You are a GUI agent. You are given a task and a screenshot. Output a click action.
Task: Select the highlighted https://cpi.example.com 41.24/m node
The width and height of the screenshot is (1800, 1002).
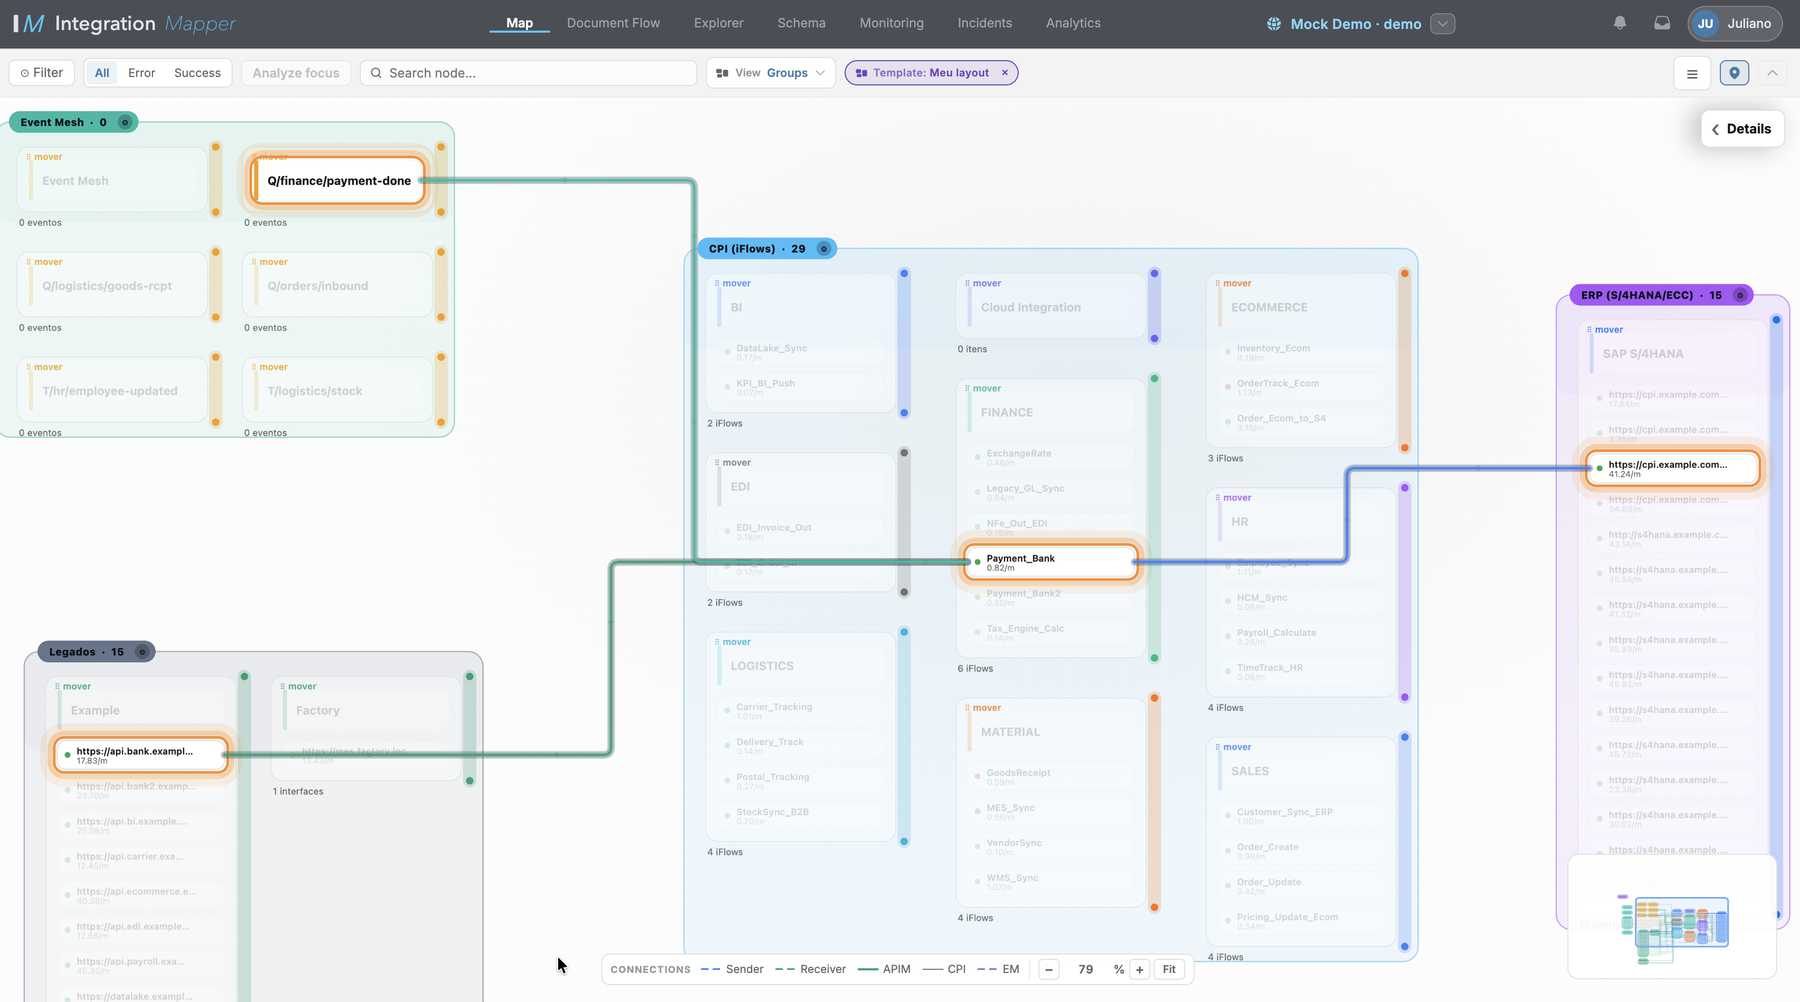[x=1673, y=468]
